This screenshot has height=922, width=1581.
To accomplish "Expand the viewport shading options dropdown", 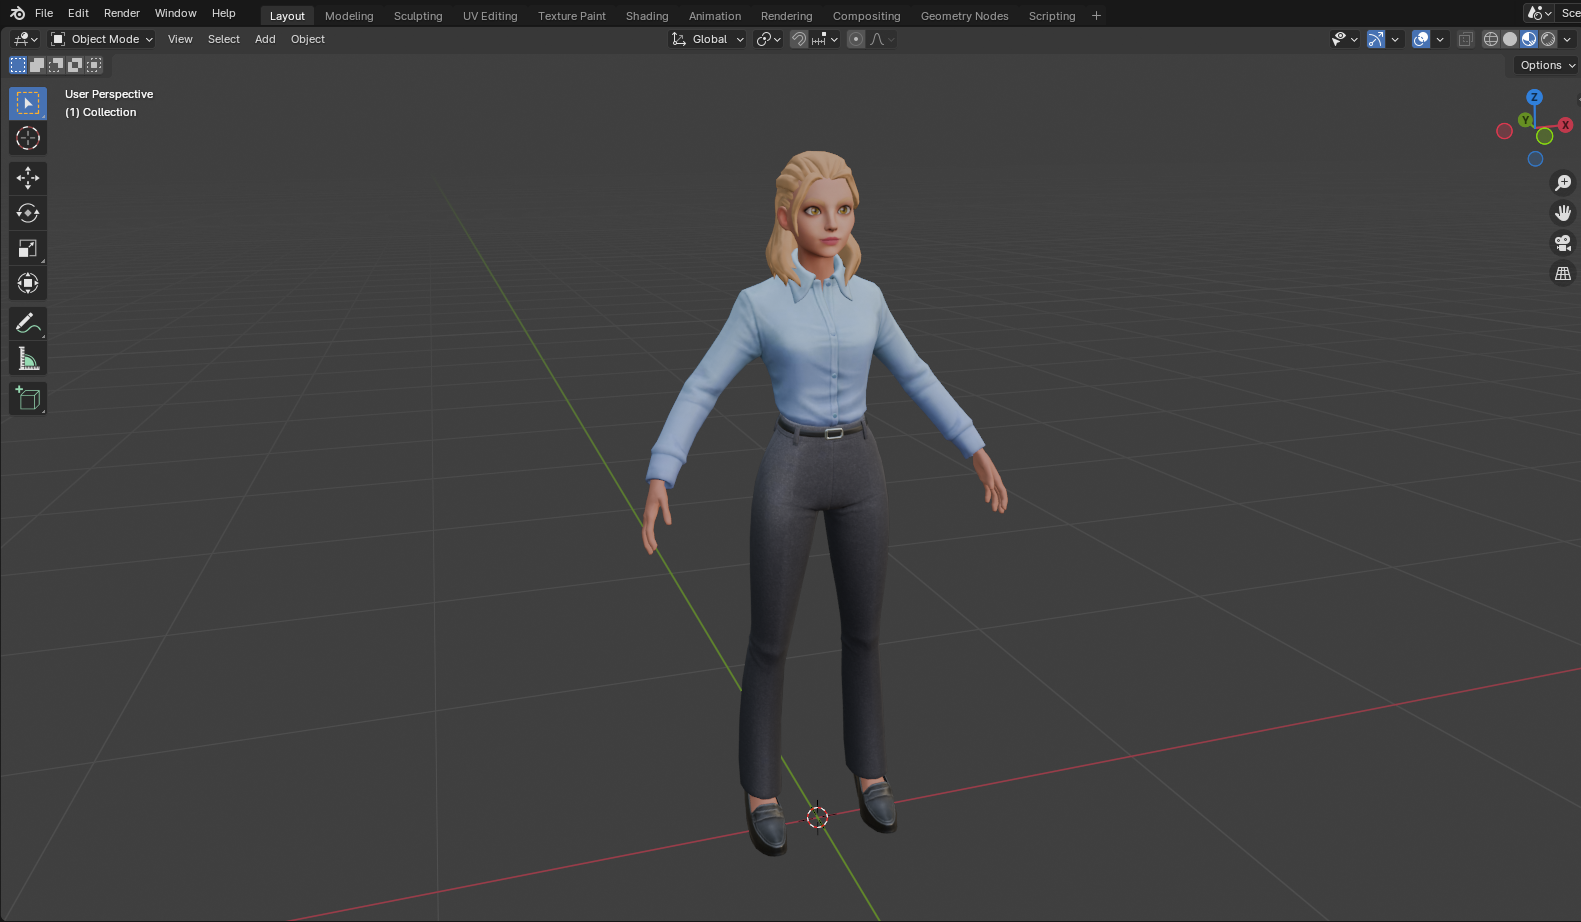I will point(1567,39).
